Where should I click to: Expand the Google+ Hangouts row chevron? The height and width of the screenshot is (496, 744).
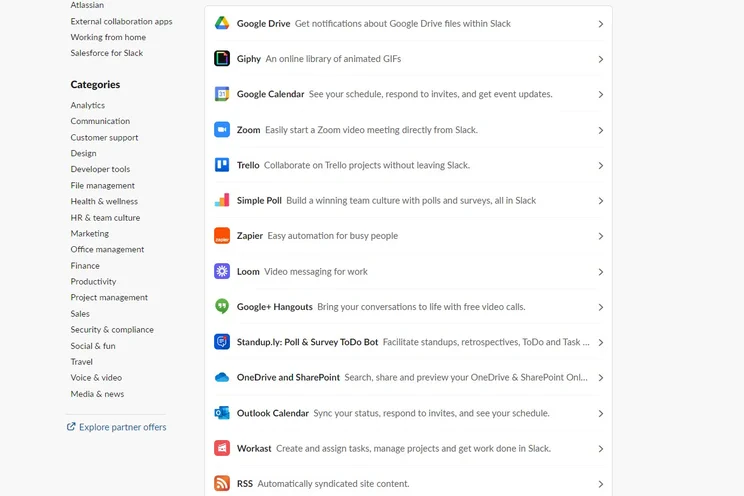pos(601,307)
